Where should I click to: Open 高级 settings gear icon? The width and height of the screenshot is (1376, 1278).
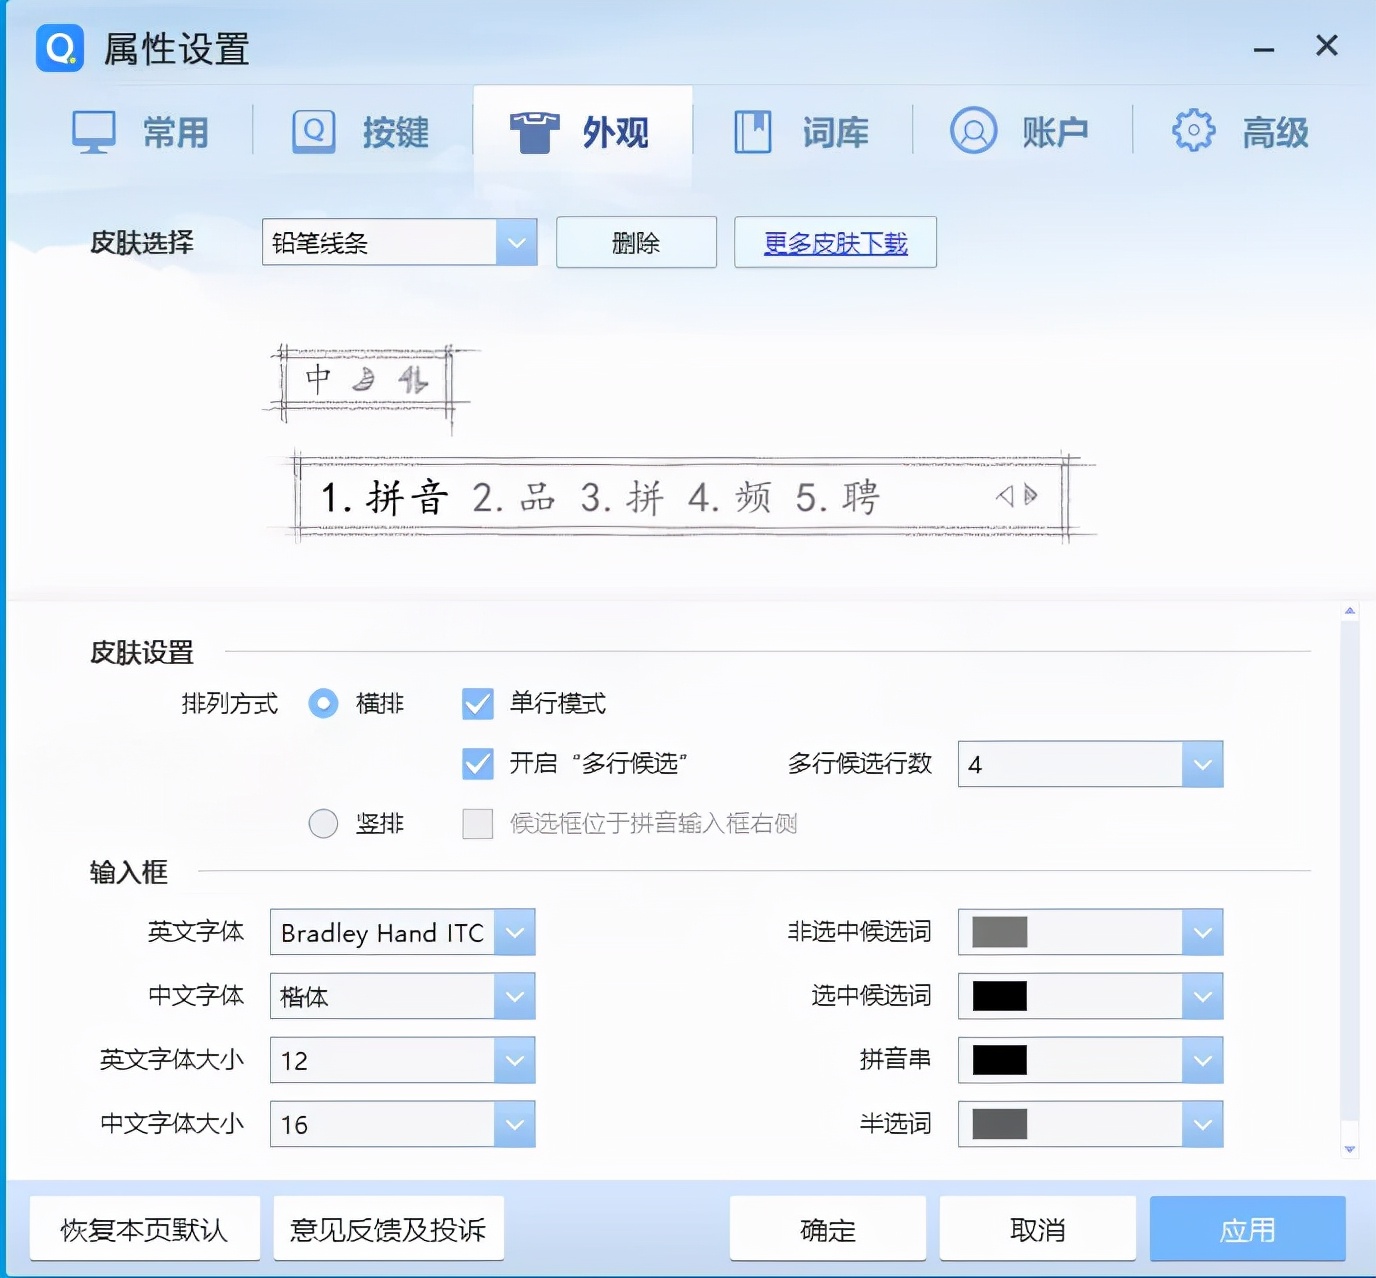tap(1191, 130)
